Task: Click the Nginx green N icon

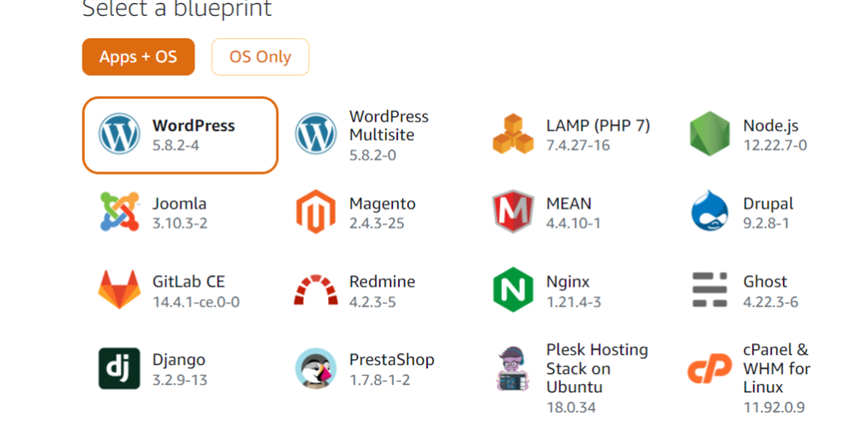Action: [x=513, y=290]
